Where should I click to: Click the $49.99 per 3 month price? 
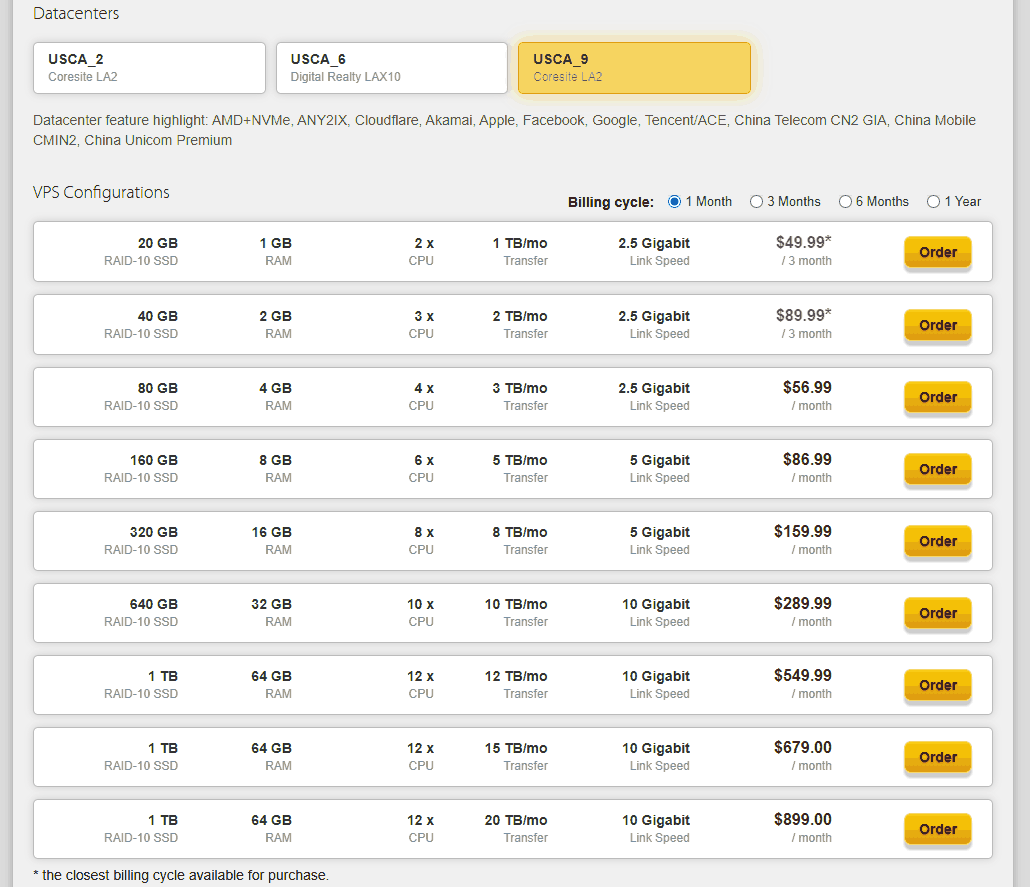pyautogui.click(x=803, y=251)
